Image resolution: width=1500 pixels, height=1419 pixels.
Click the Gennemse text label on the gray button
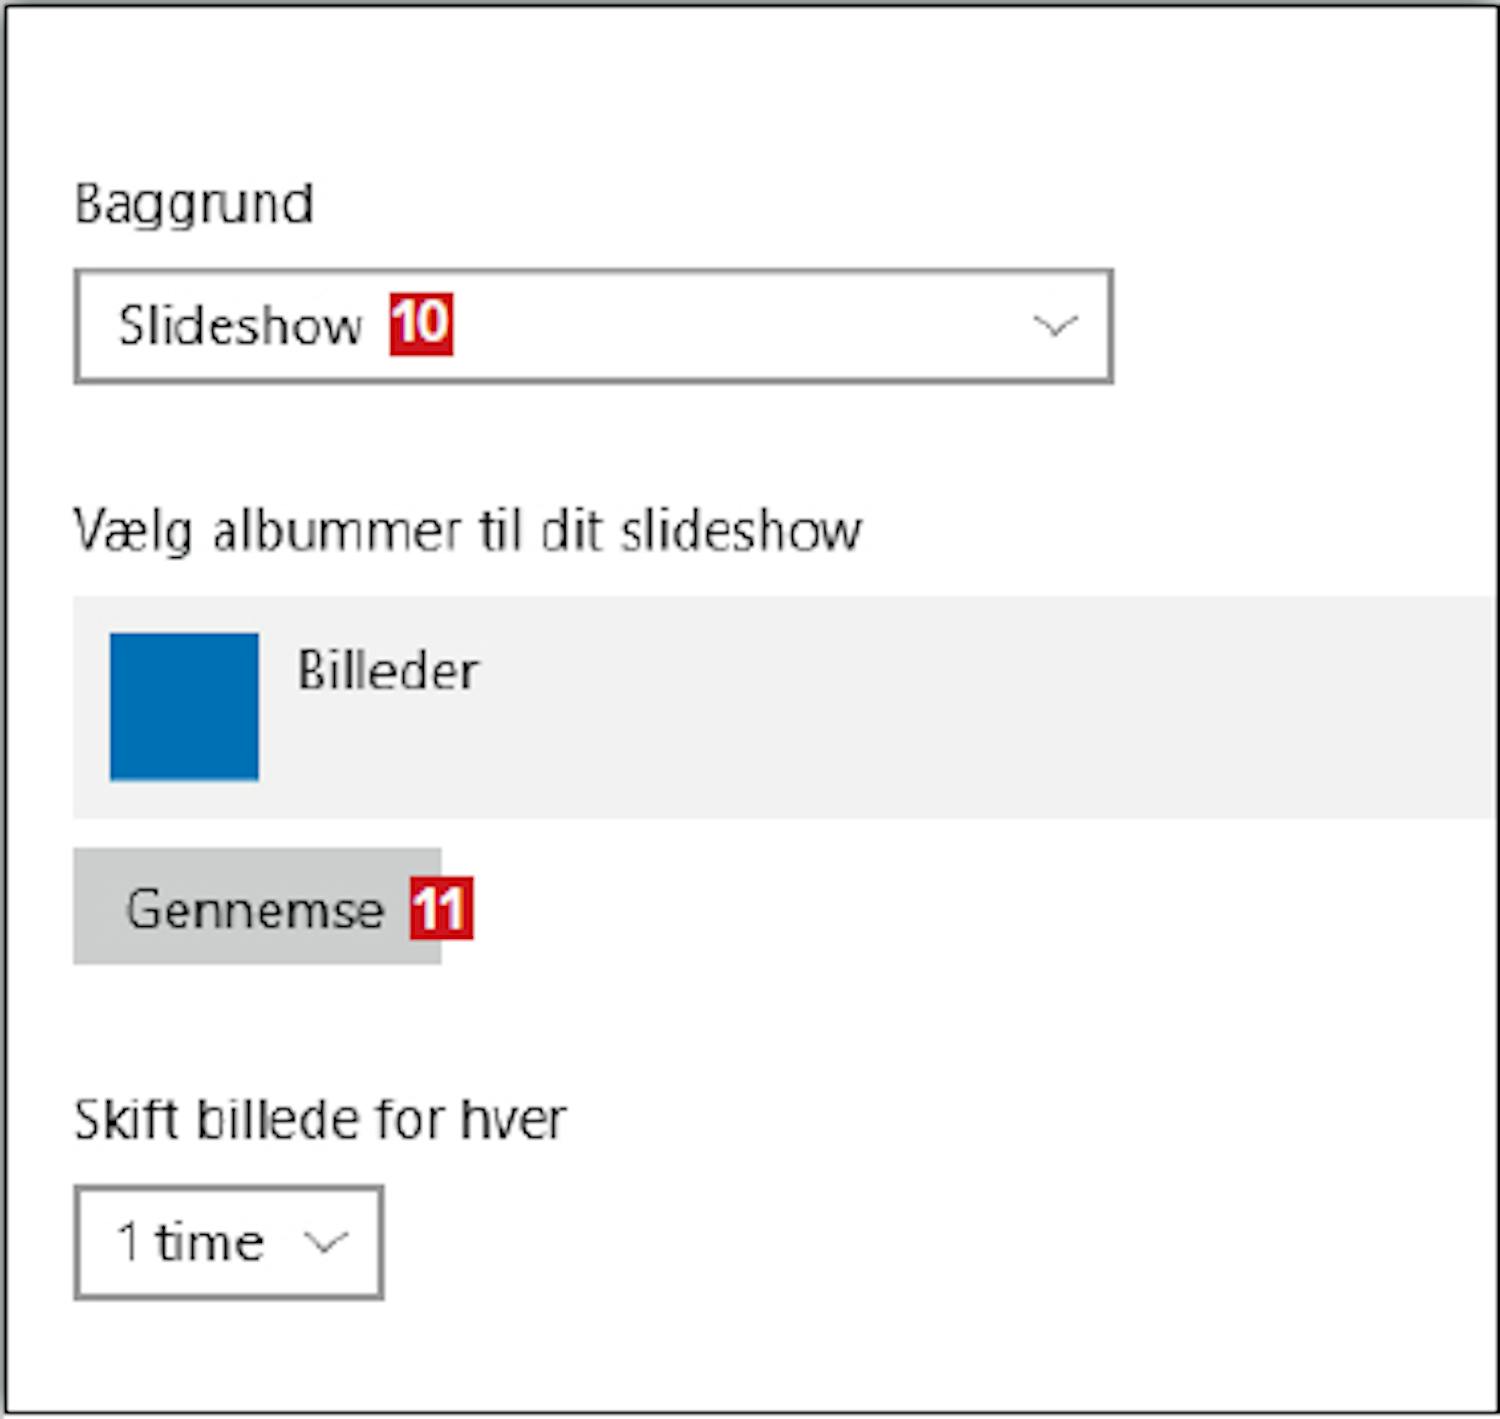pyautogui.click(x=255, y=909)
